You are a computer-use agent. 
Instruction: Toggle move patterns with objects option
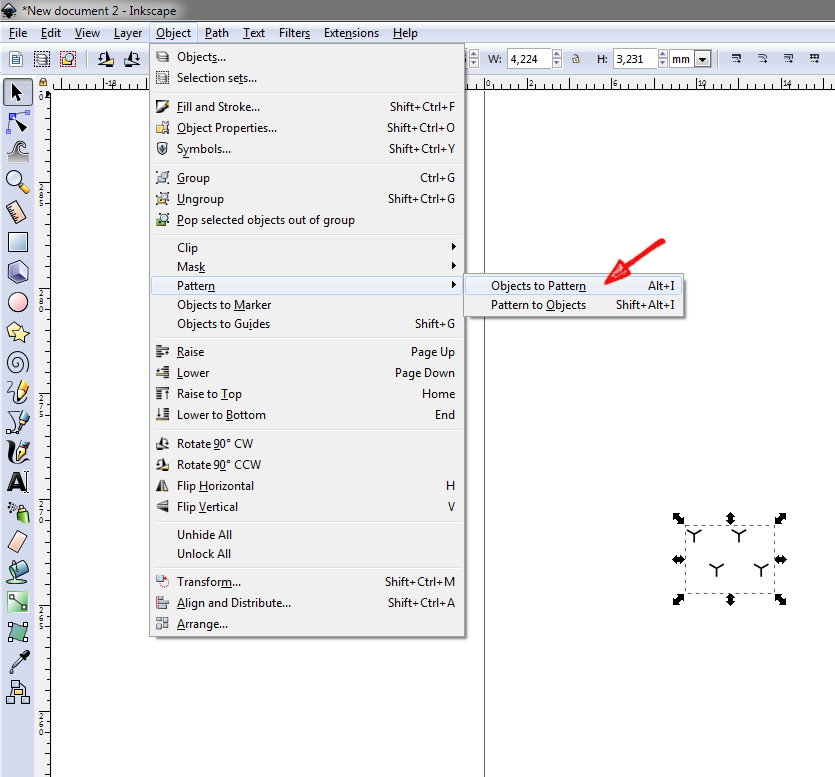814,59
